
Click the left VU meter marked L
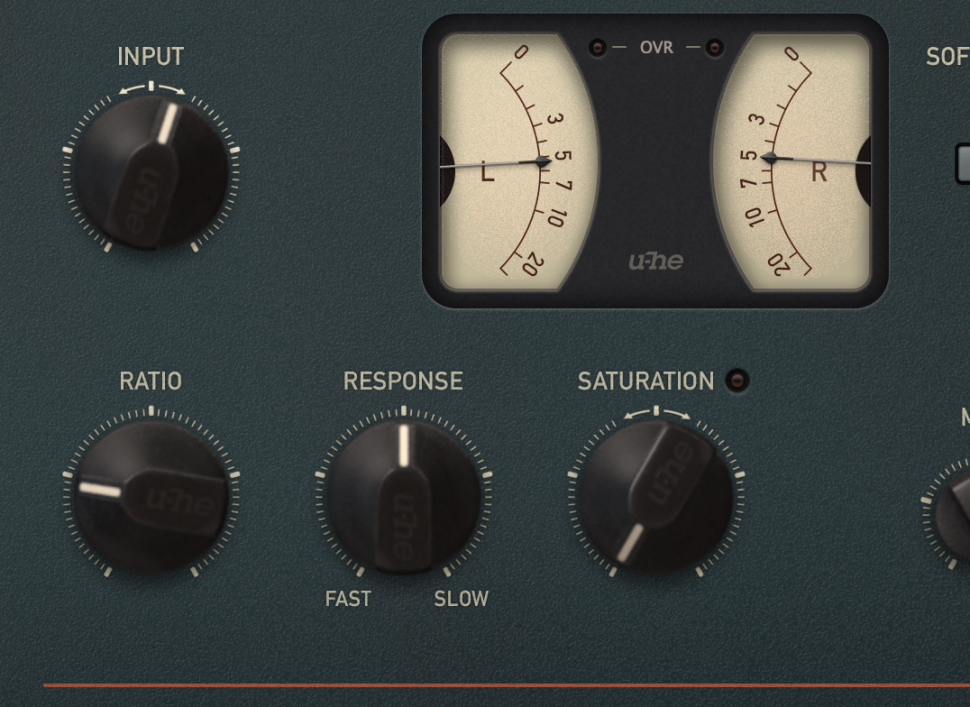coord(518,161)
